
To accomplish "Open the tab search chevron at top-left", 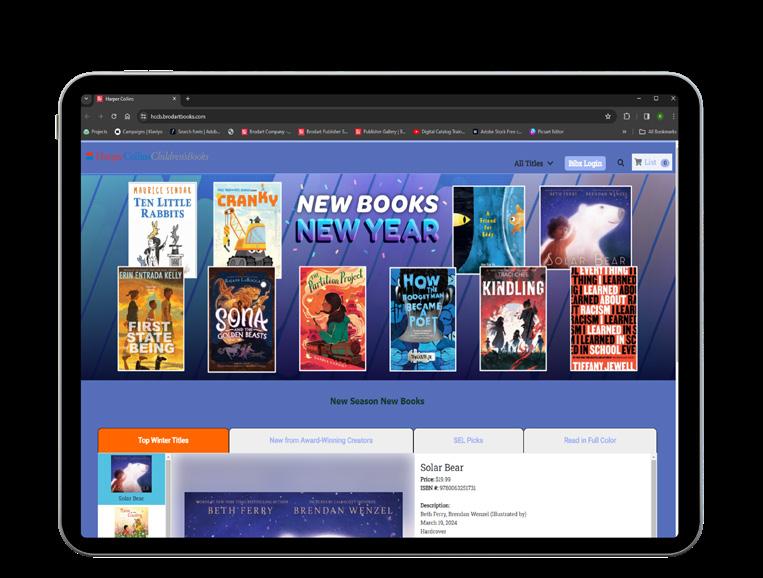I will tap(87, 99).
